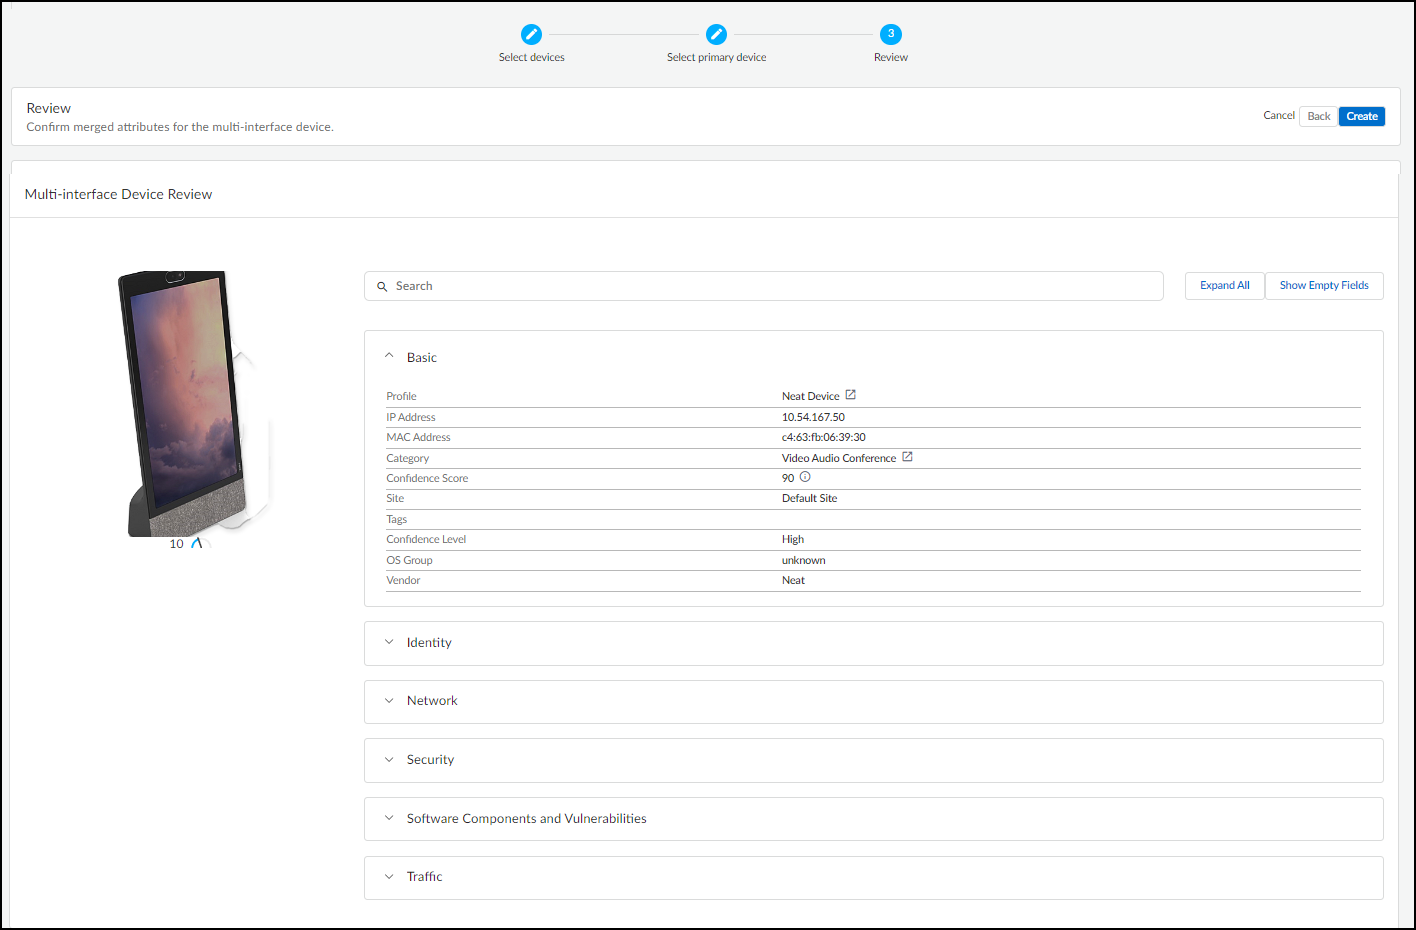Click the magnifier icon in search box
The image size is (1416, 930).
click(x=382, y=287)
